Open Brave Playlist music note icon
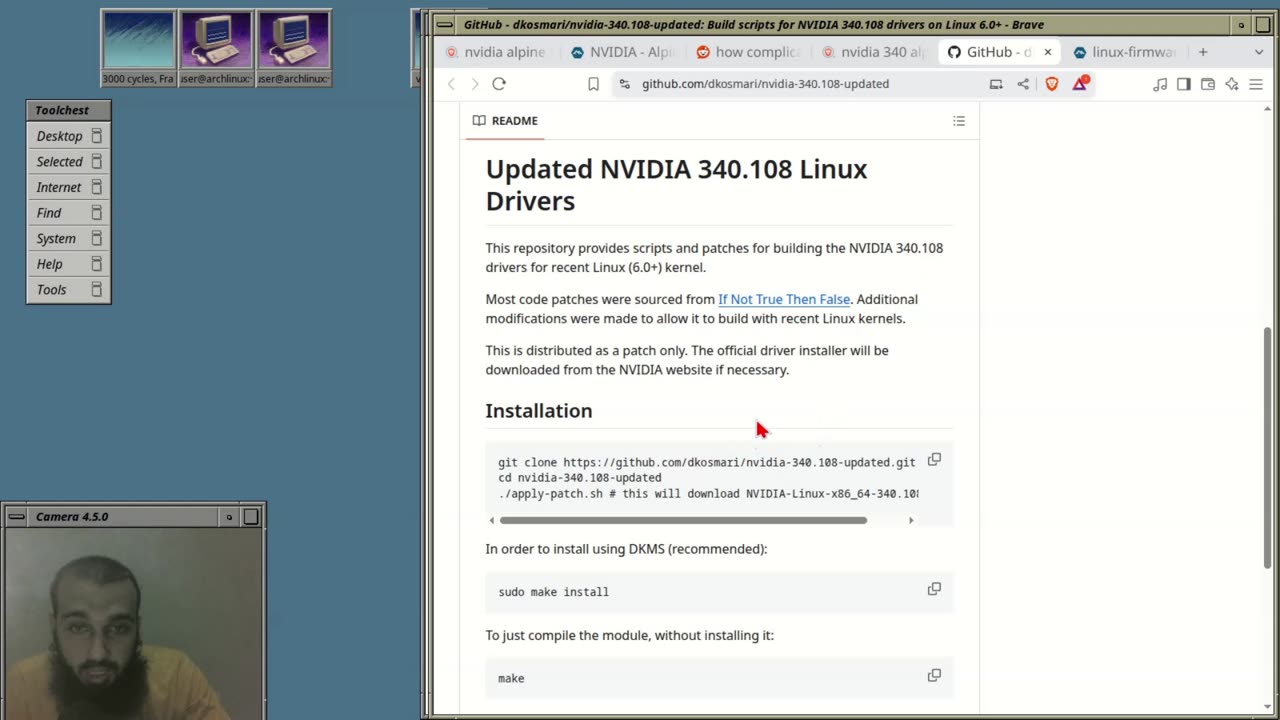The width and height of the screenshot is (1280, 720). click(x=1160, y=84)
